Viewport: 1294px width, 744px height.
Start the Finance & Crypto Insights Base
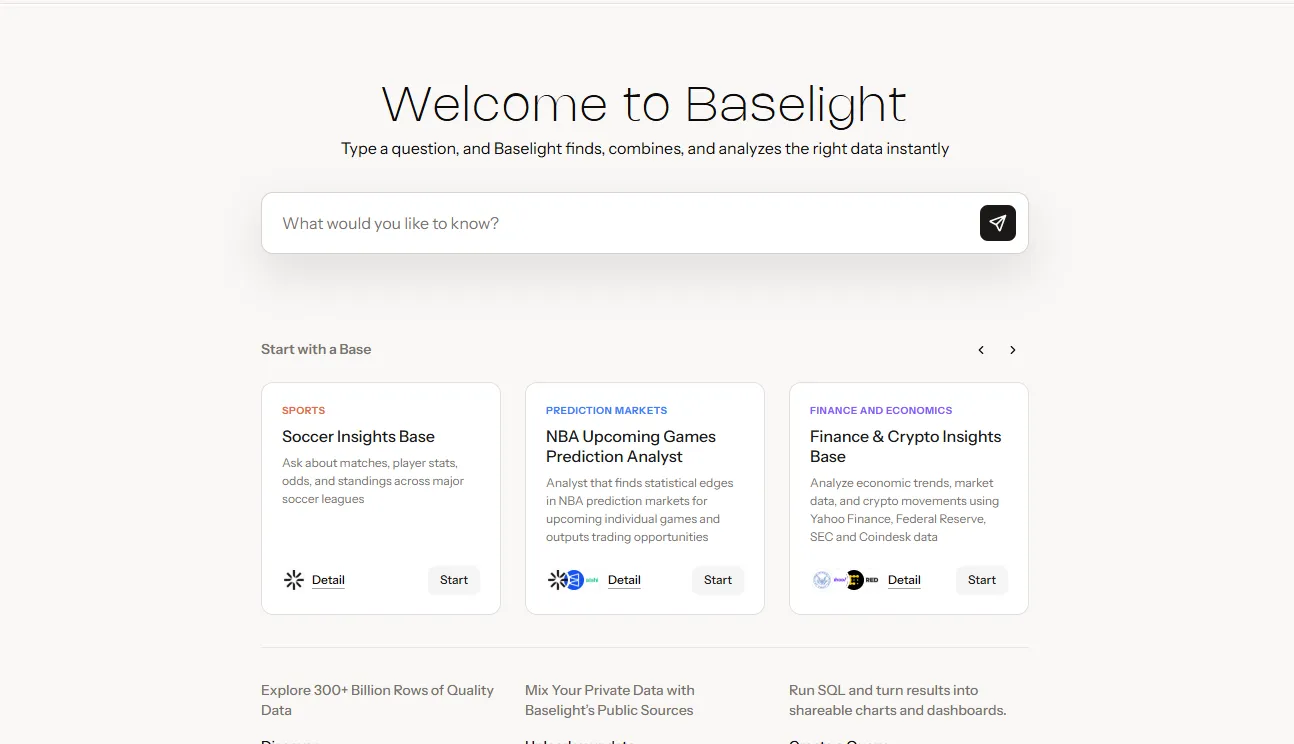[x=981, y=579]
